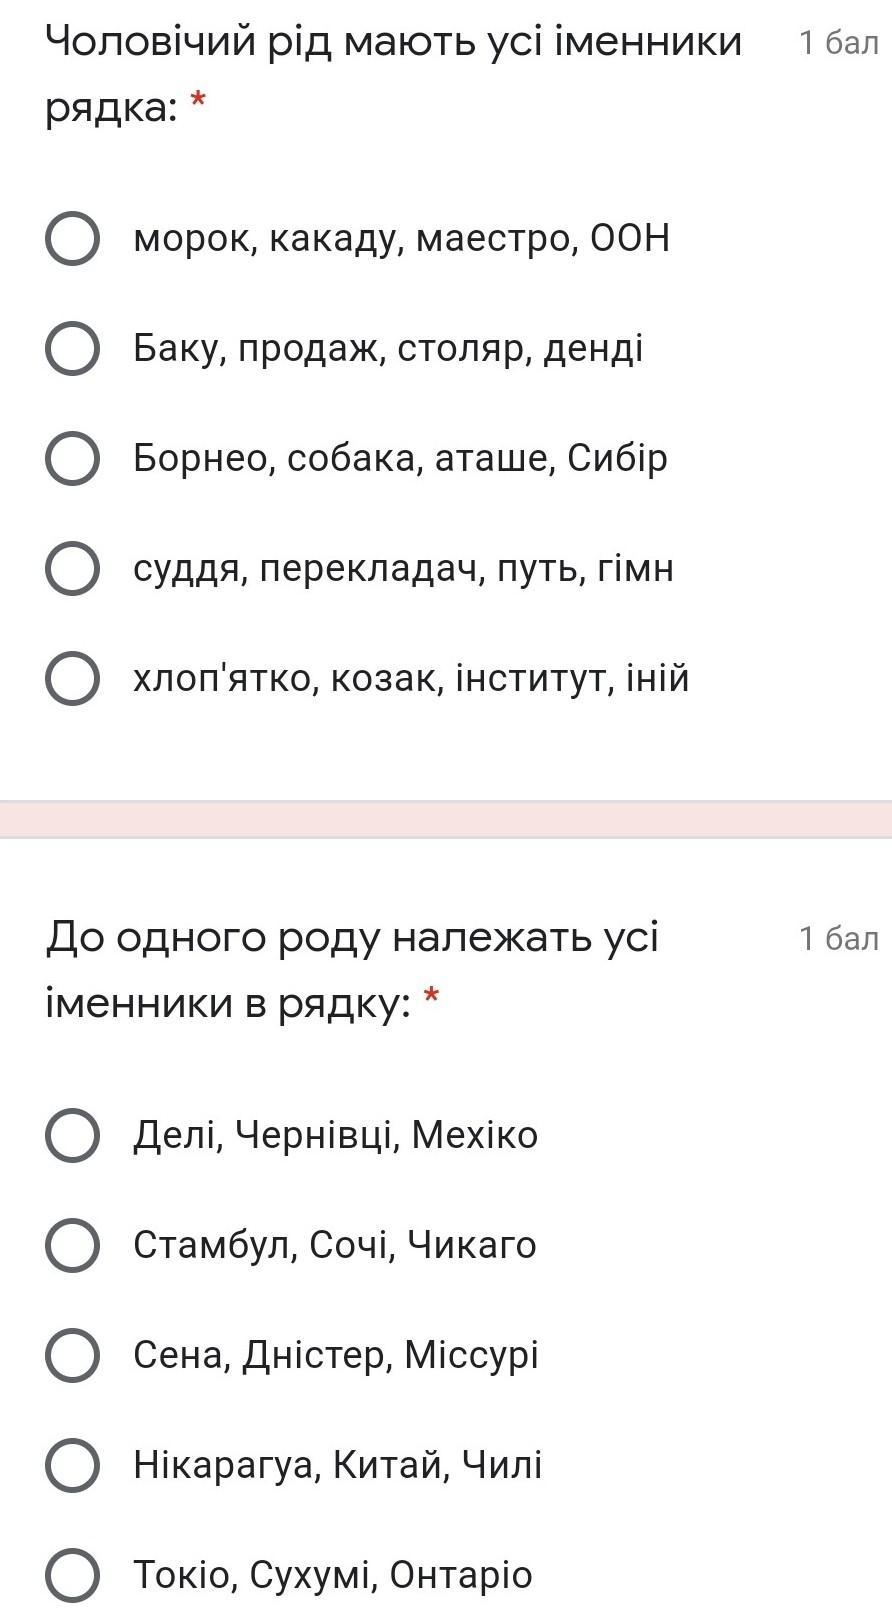Click the answer text 'Стамбул, Сочі, Чикаго'
This screenshot has width=892, height=1618.
(x=335, y=1246)
